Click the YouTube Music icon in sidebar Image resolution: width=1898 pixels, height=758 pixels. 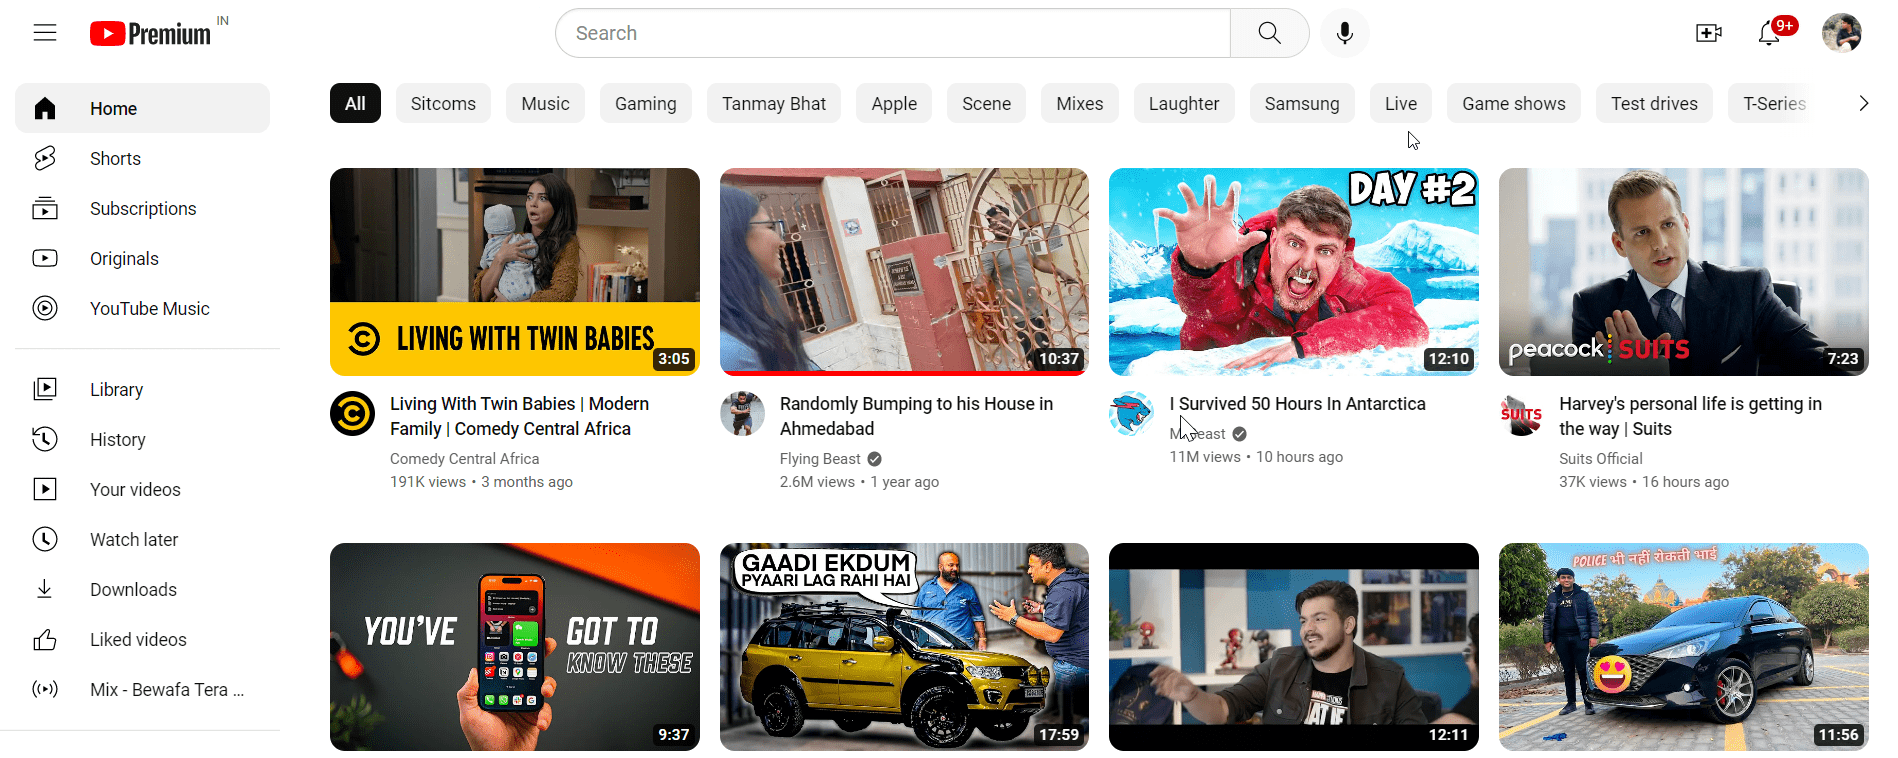(x=45, y=308)
